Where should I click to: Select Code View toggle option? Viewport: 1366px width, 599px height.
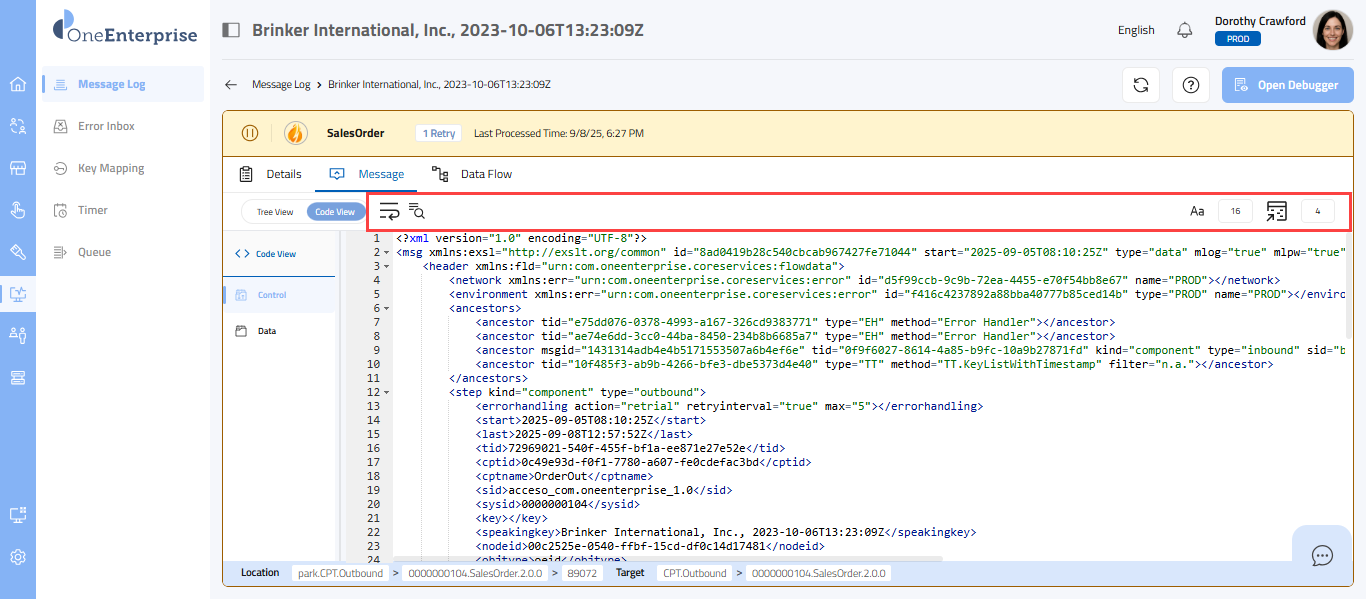[x=335, y=212]
